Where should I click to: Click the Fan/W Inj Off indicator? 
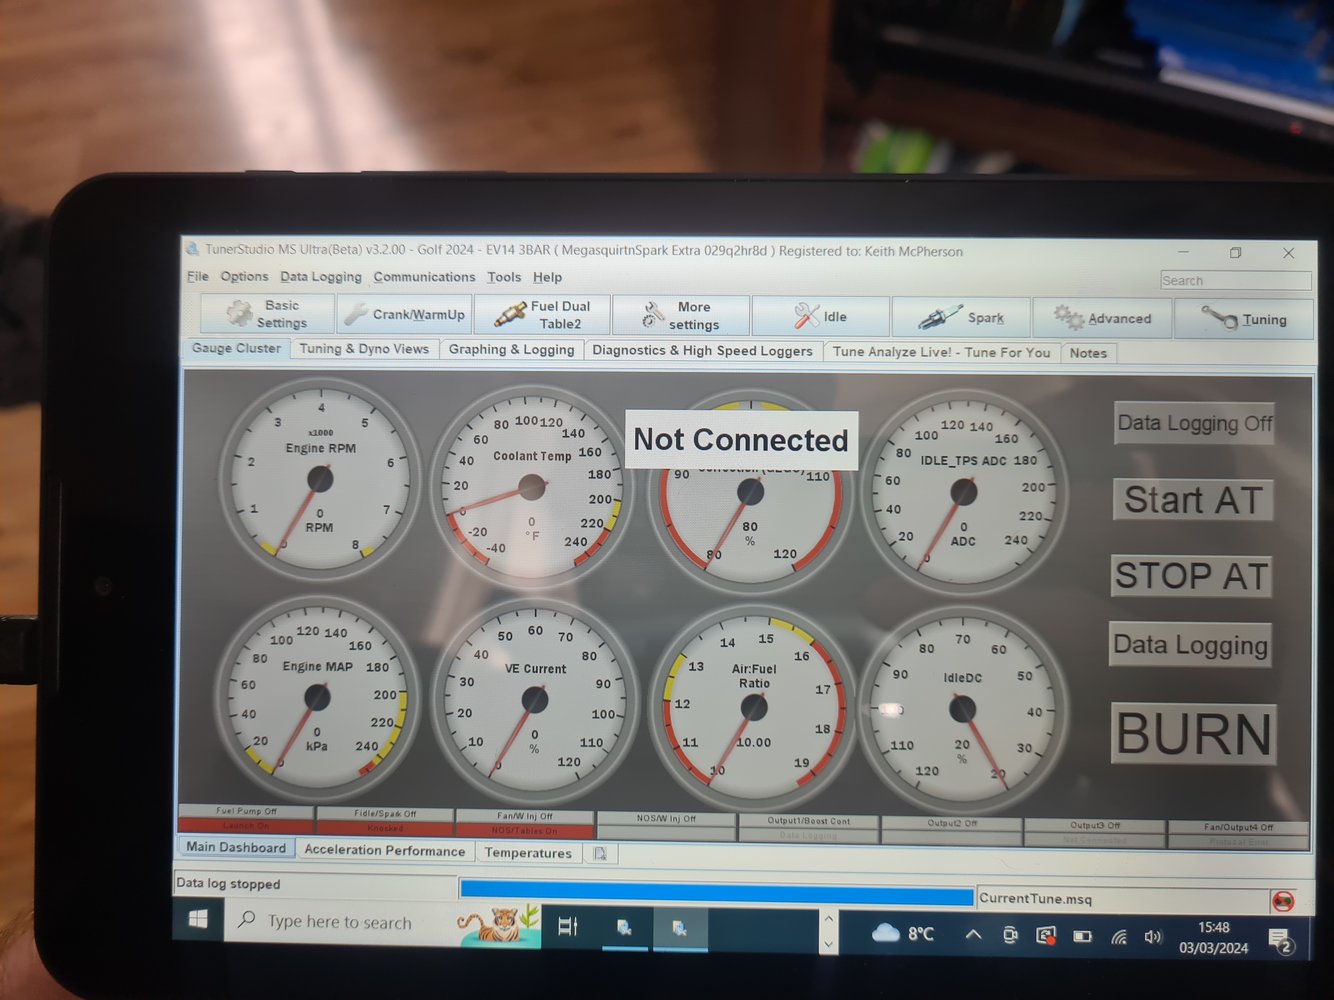tap(525, 816)
